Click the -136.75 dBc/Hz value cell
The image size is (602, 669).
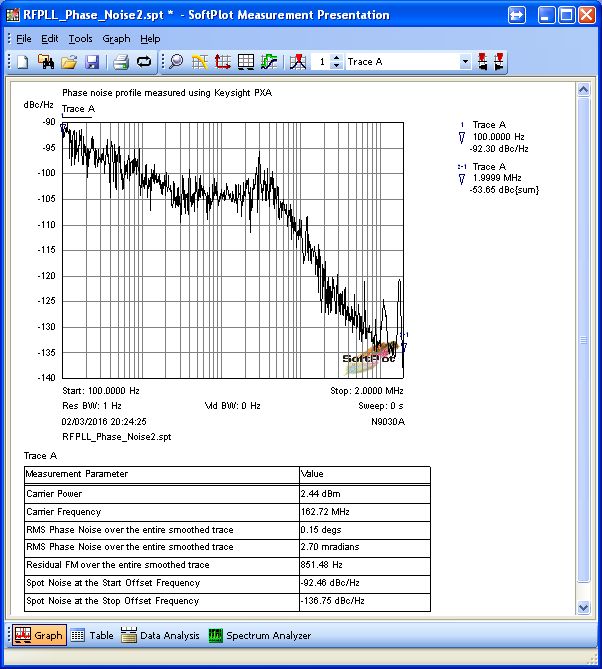click(365, 601)
